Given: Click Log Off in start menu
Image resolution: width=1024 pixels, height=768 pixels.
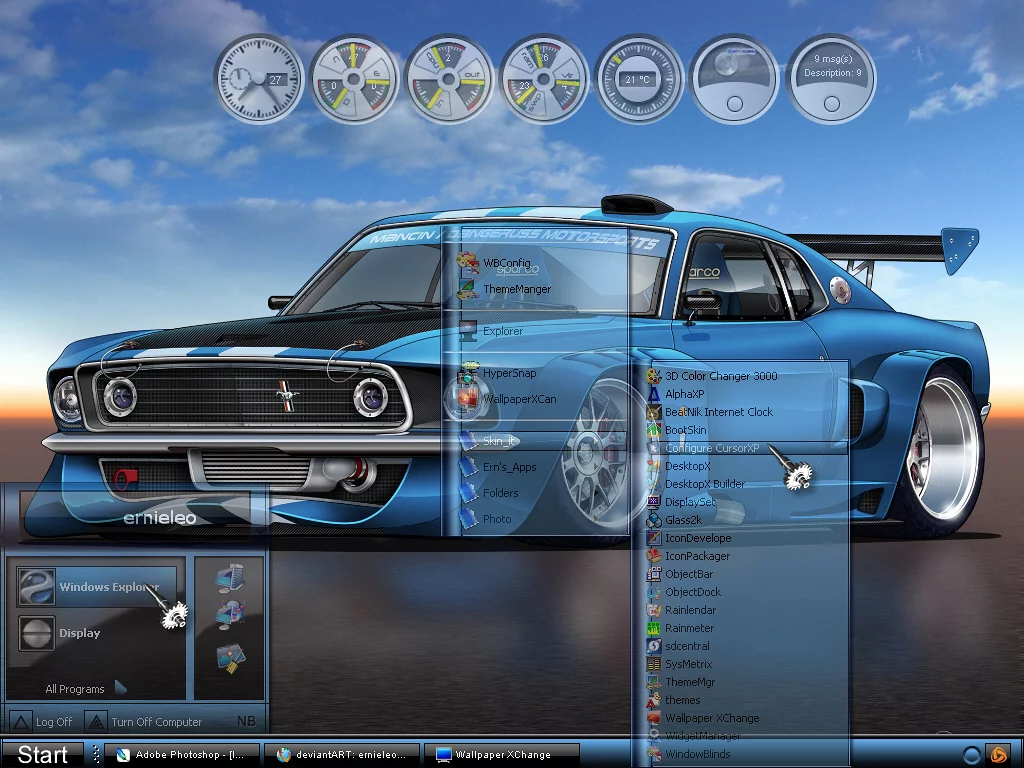Looking at the screenshot, I should coord(53,722).
